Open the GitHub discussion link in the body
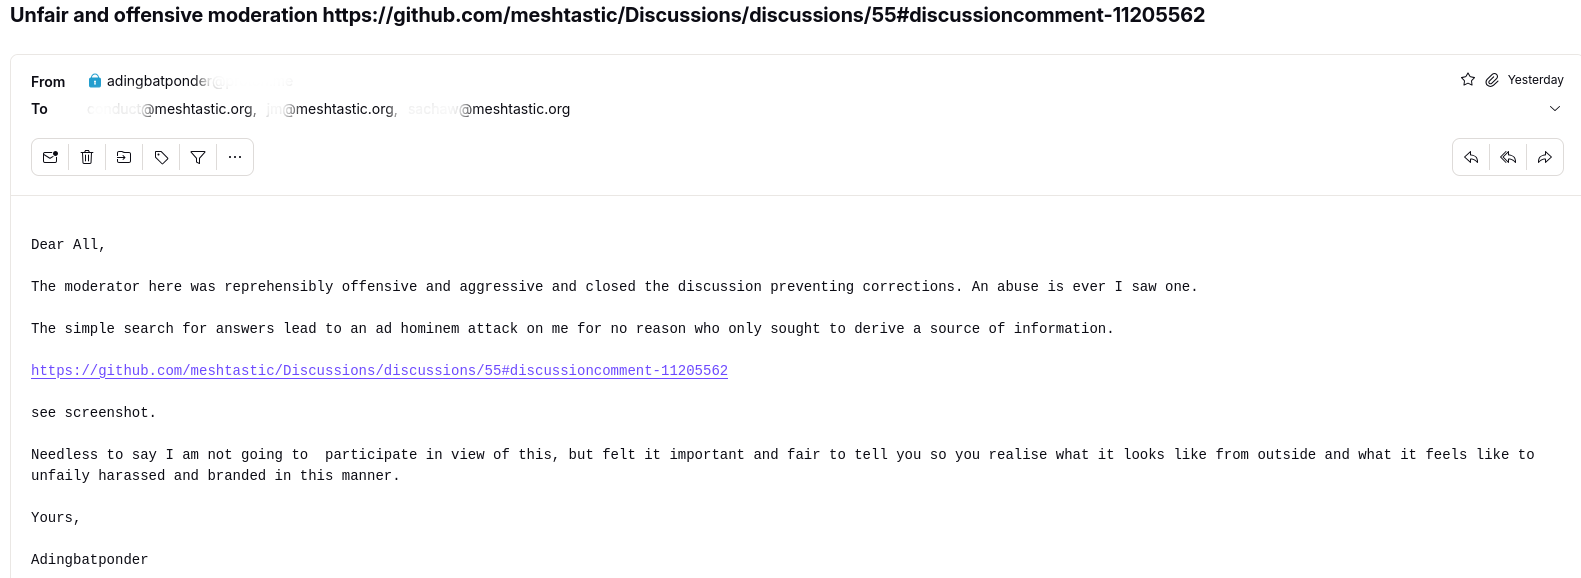The image size is (1581, 578). (x=379, y=370)
